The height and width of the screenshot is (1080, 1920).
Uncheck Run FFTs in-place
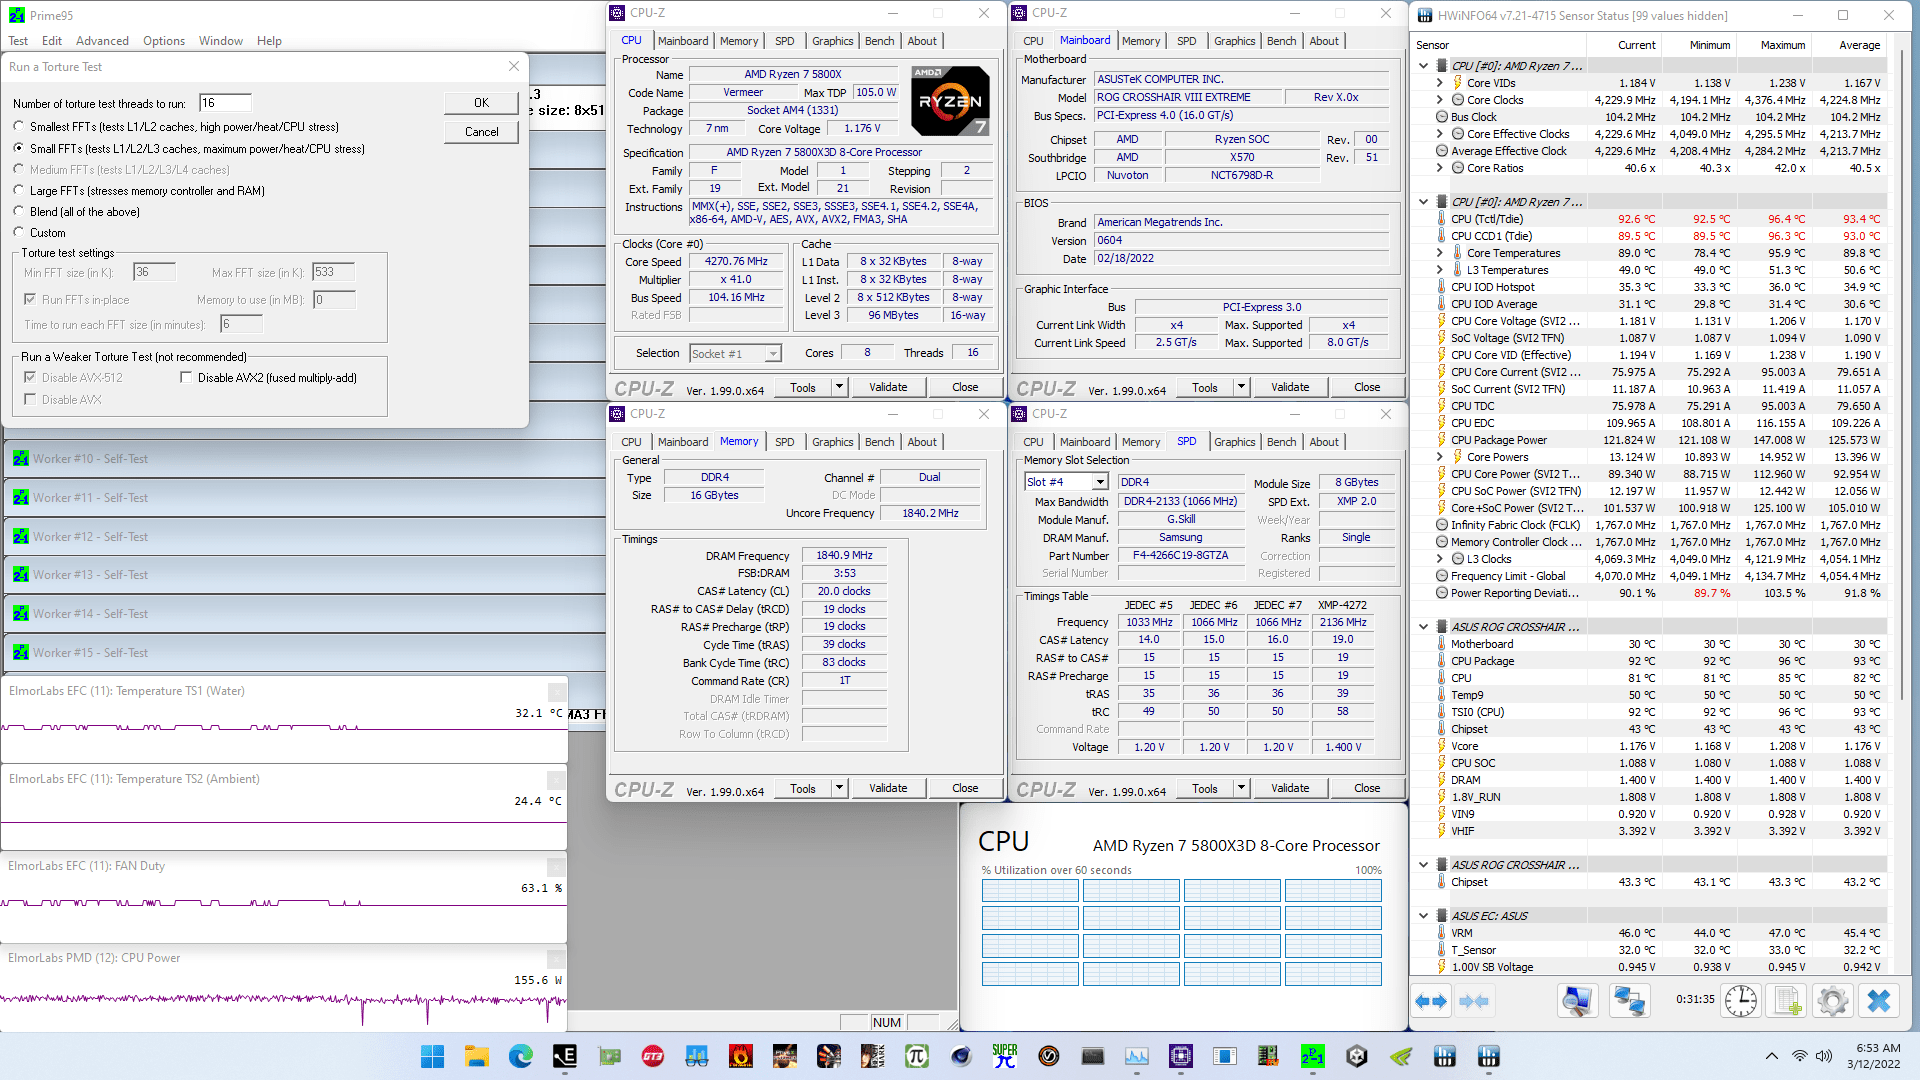31,299
